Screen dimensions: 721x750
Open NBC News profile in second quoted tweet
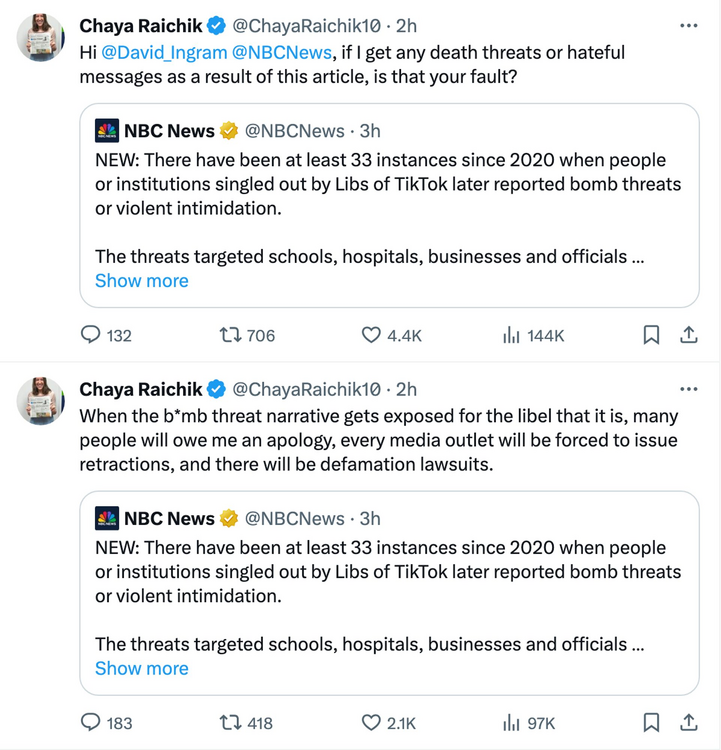[168, 518]
